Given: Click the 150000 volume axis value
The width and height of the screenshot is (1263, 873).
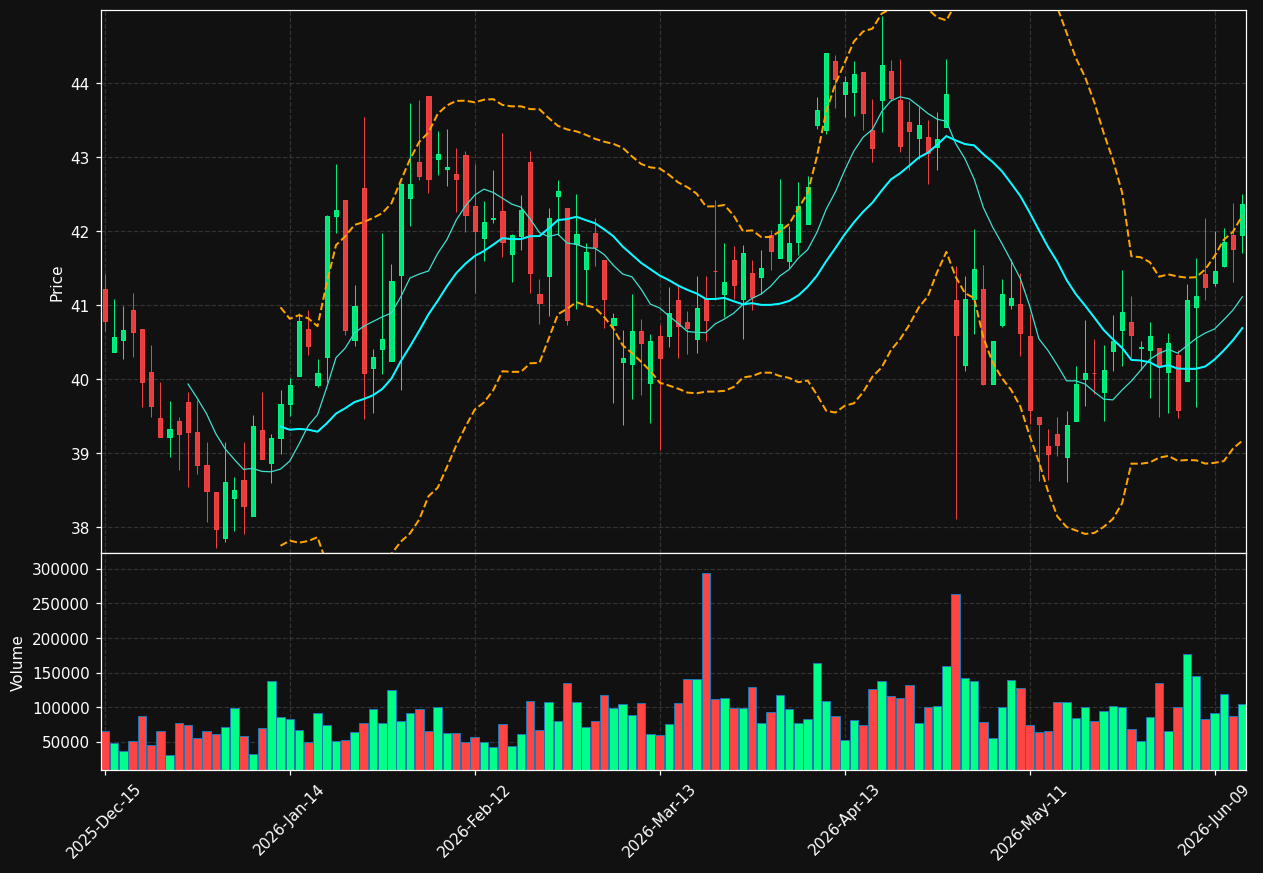Looking at the screenshot, I should (60, 673).
